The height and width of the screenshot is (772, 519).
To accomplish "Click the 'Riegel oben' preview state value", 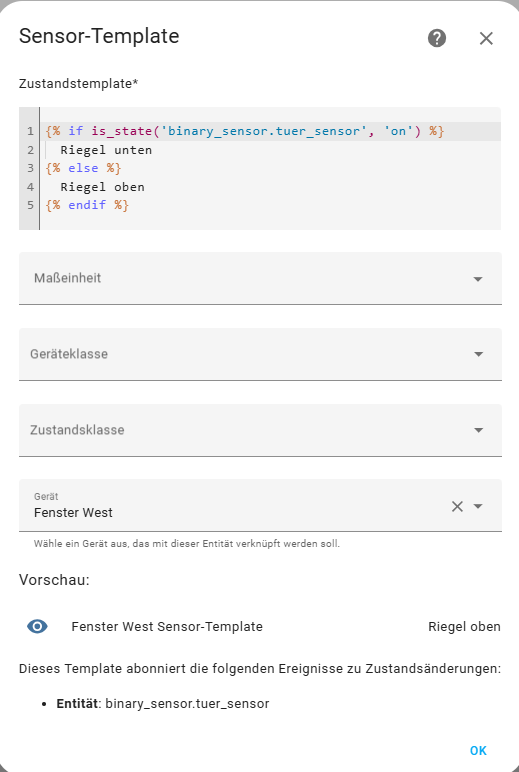I will (x=464, y=627).
